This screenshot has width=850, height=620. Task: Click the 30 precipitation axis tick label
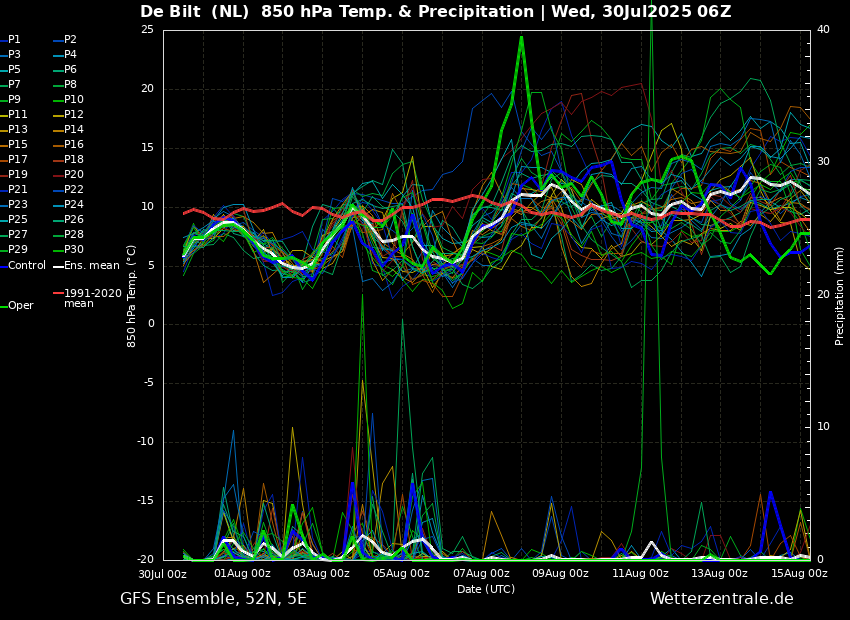click(x=823, y=162)
